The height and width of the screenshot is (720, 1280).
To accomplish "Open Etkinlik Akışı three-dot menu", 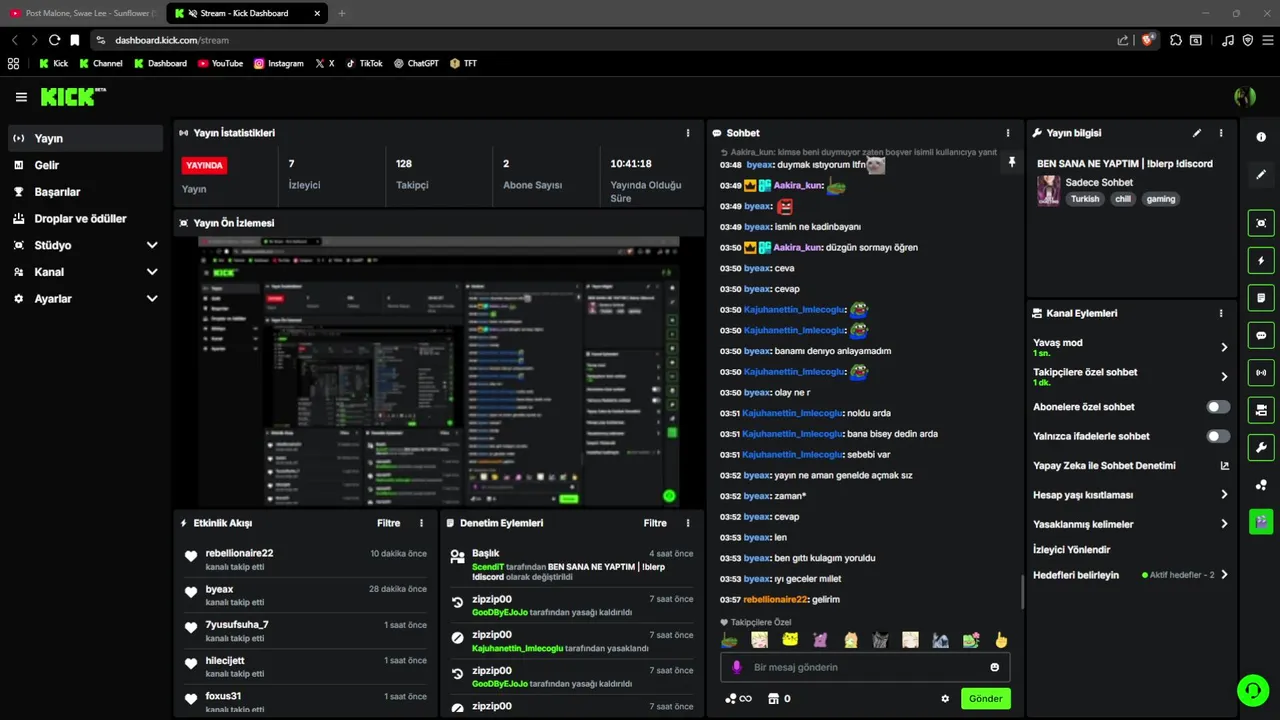I will coord(421,523).
